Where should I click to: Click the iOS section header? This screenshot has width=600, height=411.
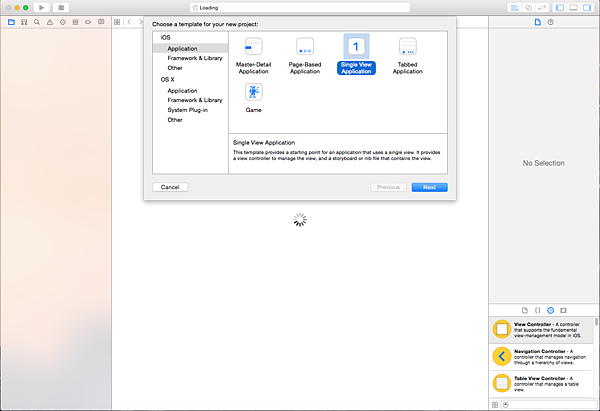[x=165, y=38]
